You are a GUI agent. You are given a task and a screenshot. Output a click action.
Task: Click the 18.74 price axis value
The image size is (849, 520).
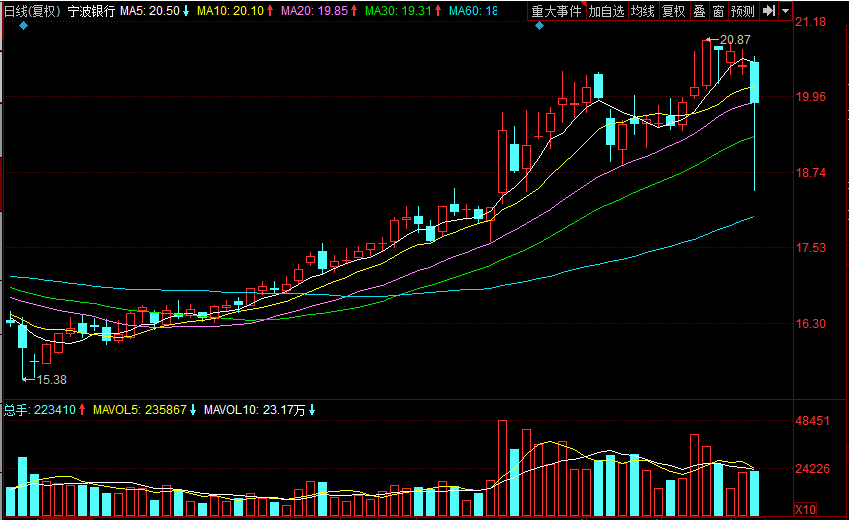pyautogui.click(x=811, y=173)
